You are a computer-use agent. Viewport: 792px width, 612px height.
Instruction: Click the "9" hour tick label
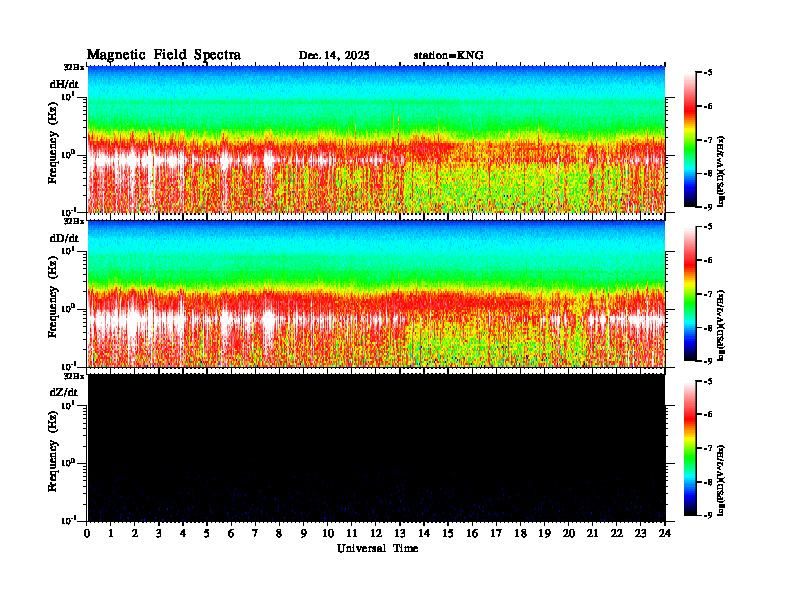[304, 533]
